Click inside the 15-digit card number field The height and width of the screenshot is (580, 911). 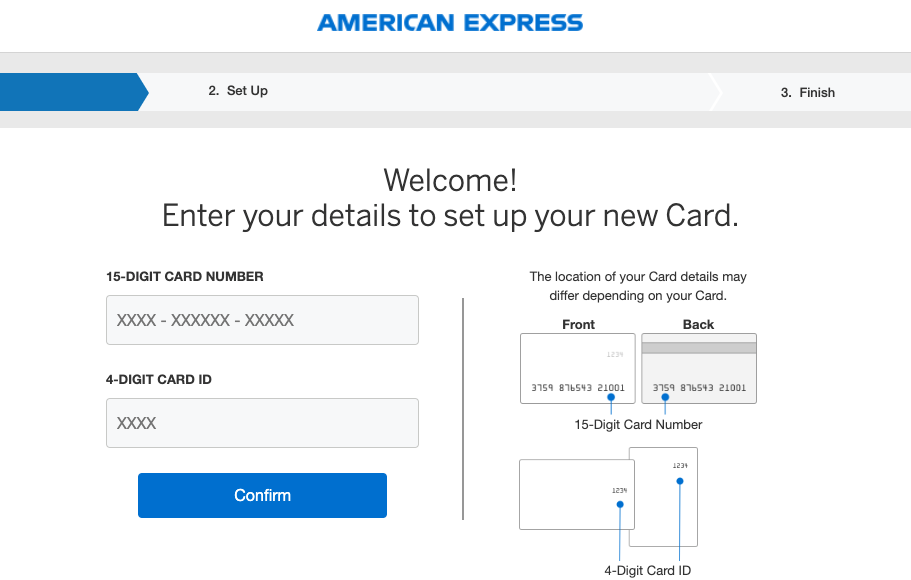pyautogui.click(x=262, y=320)
